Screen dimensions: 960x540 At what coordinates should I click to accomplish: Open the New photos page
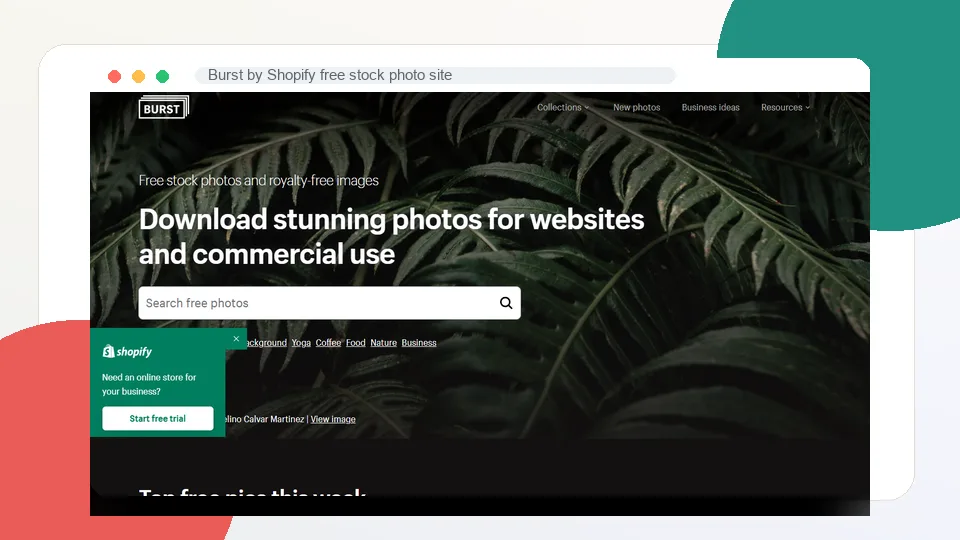(637, 107)
